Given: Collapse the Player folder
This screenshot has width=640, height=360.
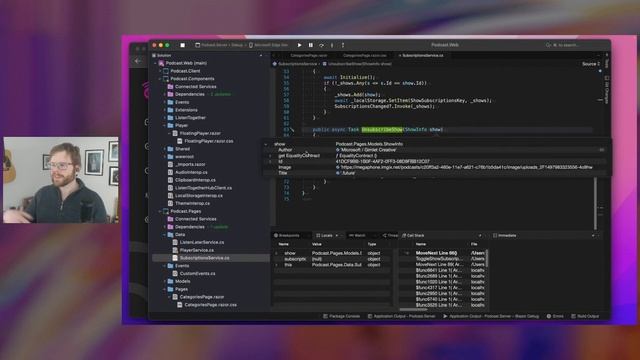Looking at the screenshot, I should pos(165,126).
